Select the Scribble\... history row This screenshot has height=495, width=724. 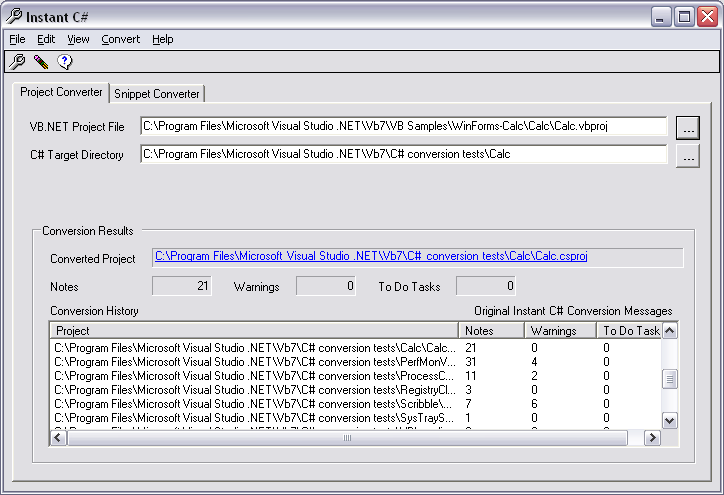point(356,404)
